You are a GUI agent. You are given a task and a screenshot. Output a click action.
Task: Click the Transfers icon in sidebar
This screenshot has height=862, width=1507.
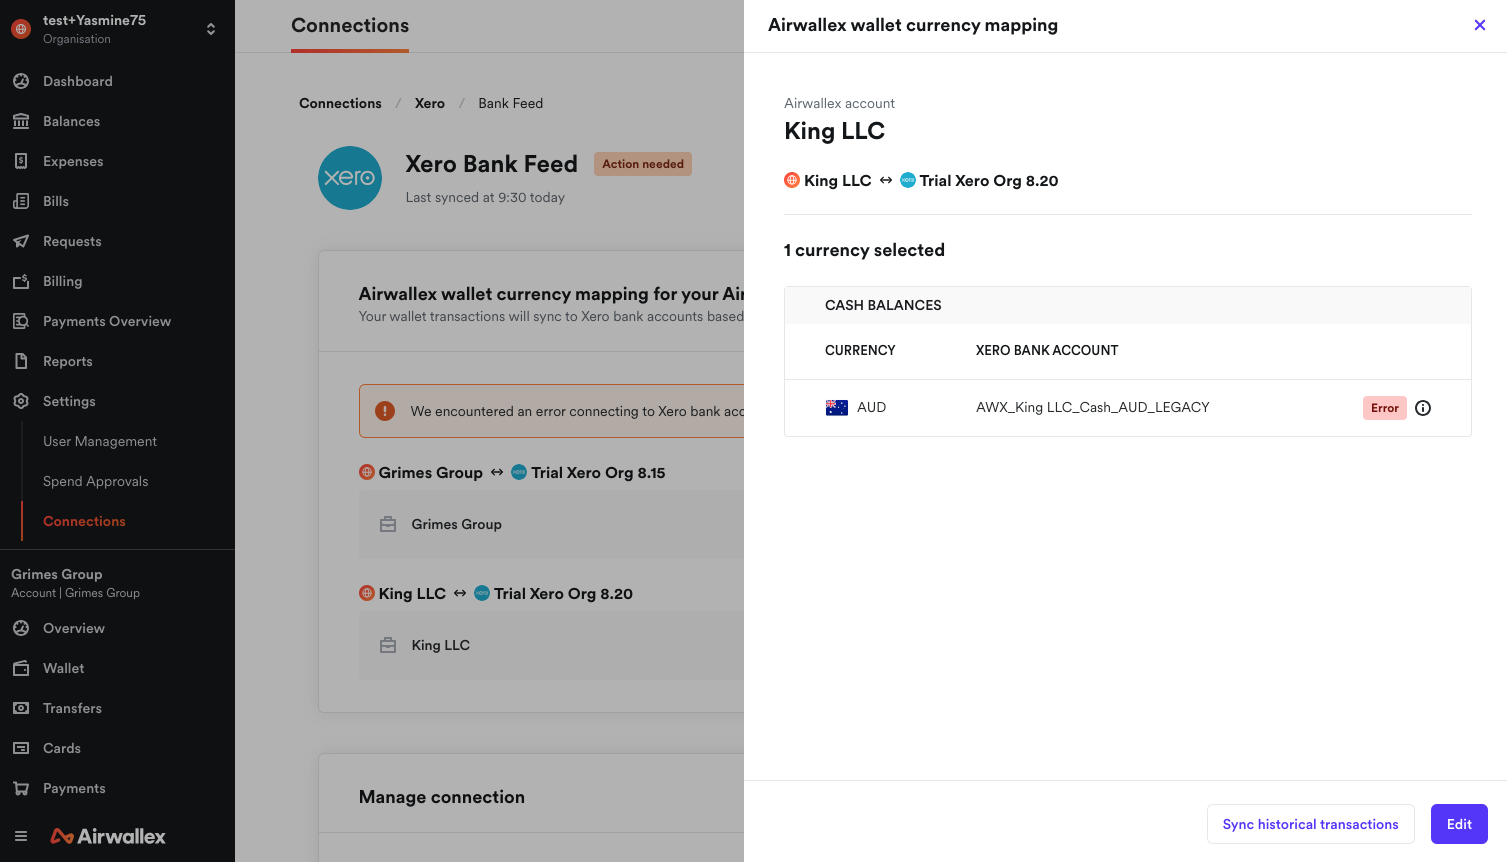(21, 708)
